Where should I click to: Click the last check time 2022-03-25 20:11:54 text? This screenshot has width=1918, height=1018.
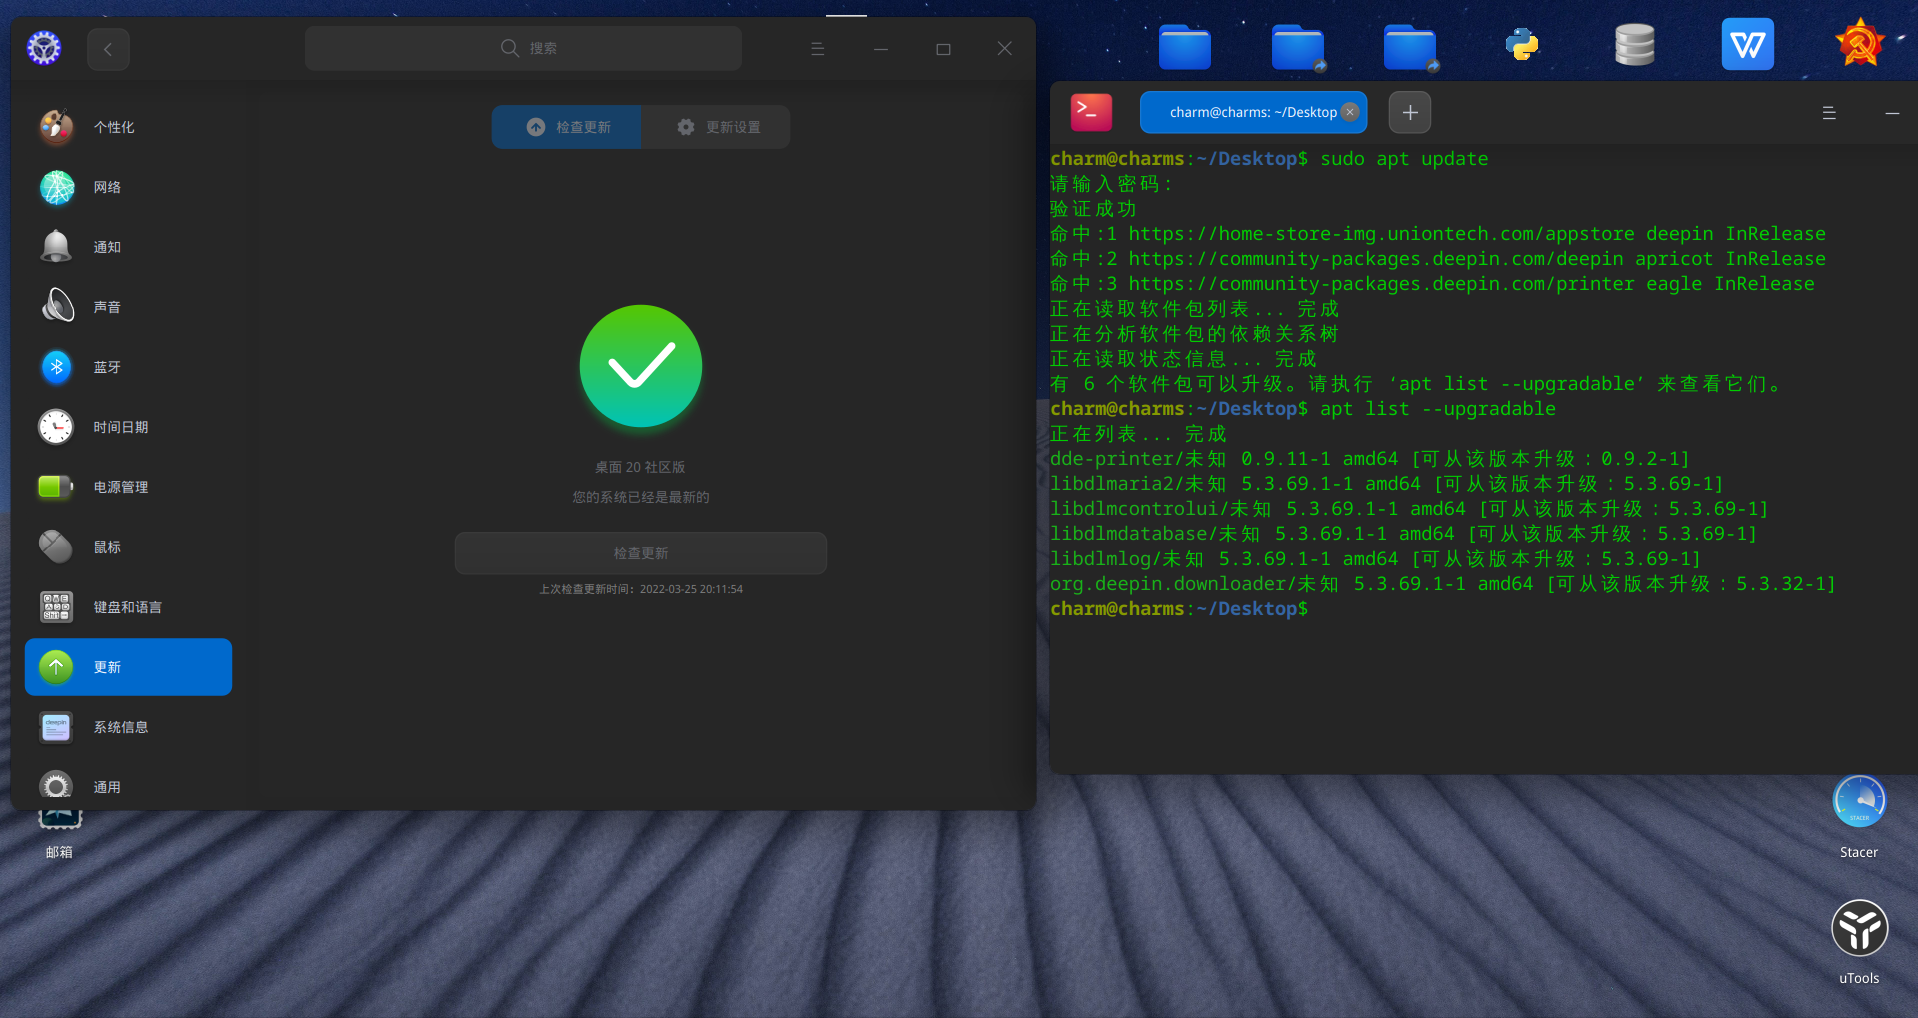coord(641,589)
